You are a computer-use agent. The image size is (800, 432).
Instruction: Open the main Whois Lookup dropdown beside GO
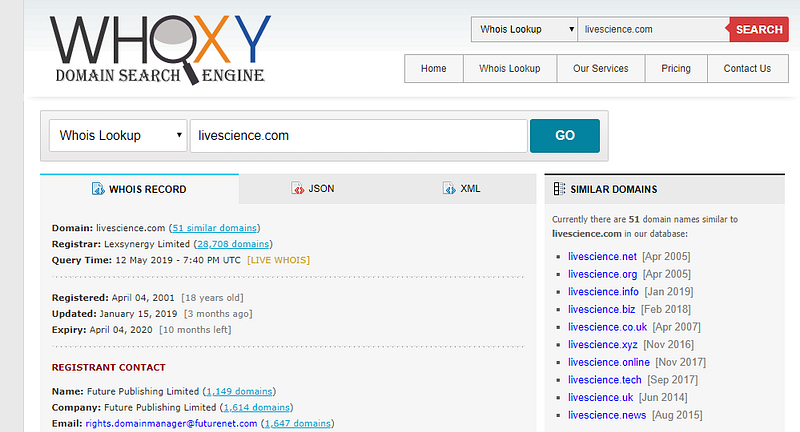click(118, 136)
